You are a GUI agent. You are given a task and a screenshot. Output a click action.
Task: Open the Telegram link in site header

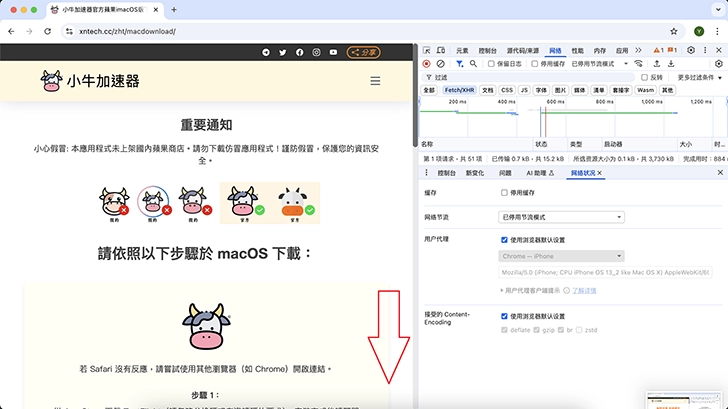266,52
